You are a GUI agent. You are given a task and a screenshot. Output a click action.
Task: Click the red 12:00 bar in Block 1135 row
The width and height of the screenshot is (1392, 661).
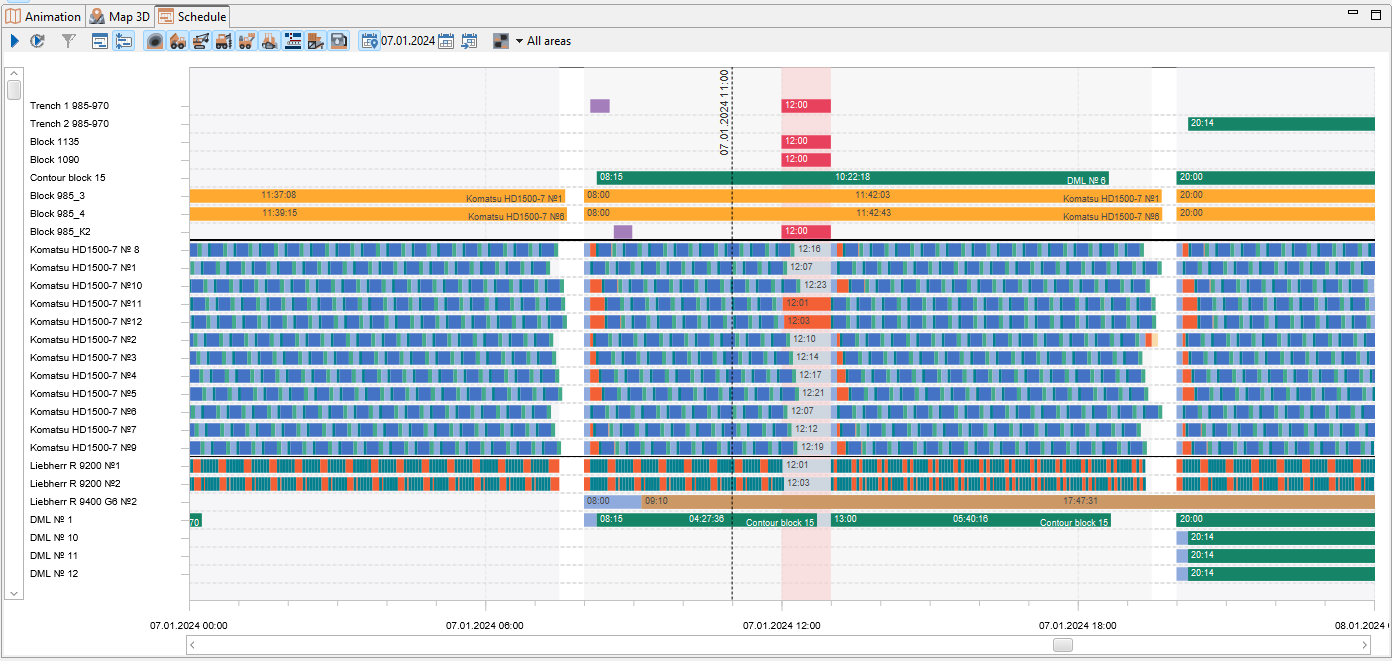pos(806,142)
